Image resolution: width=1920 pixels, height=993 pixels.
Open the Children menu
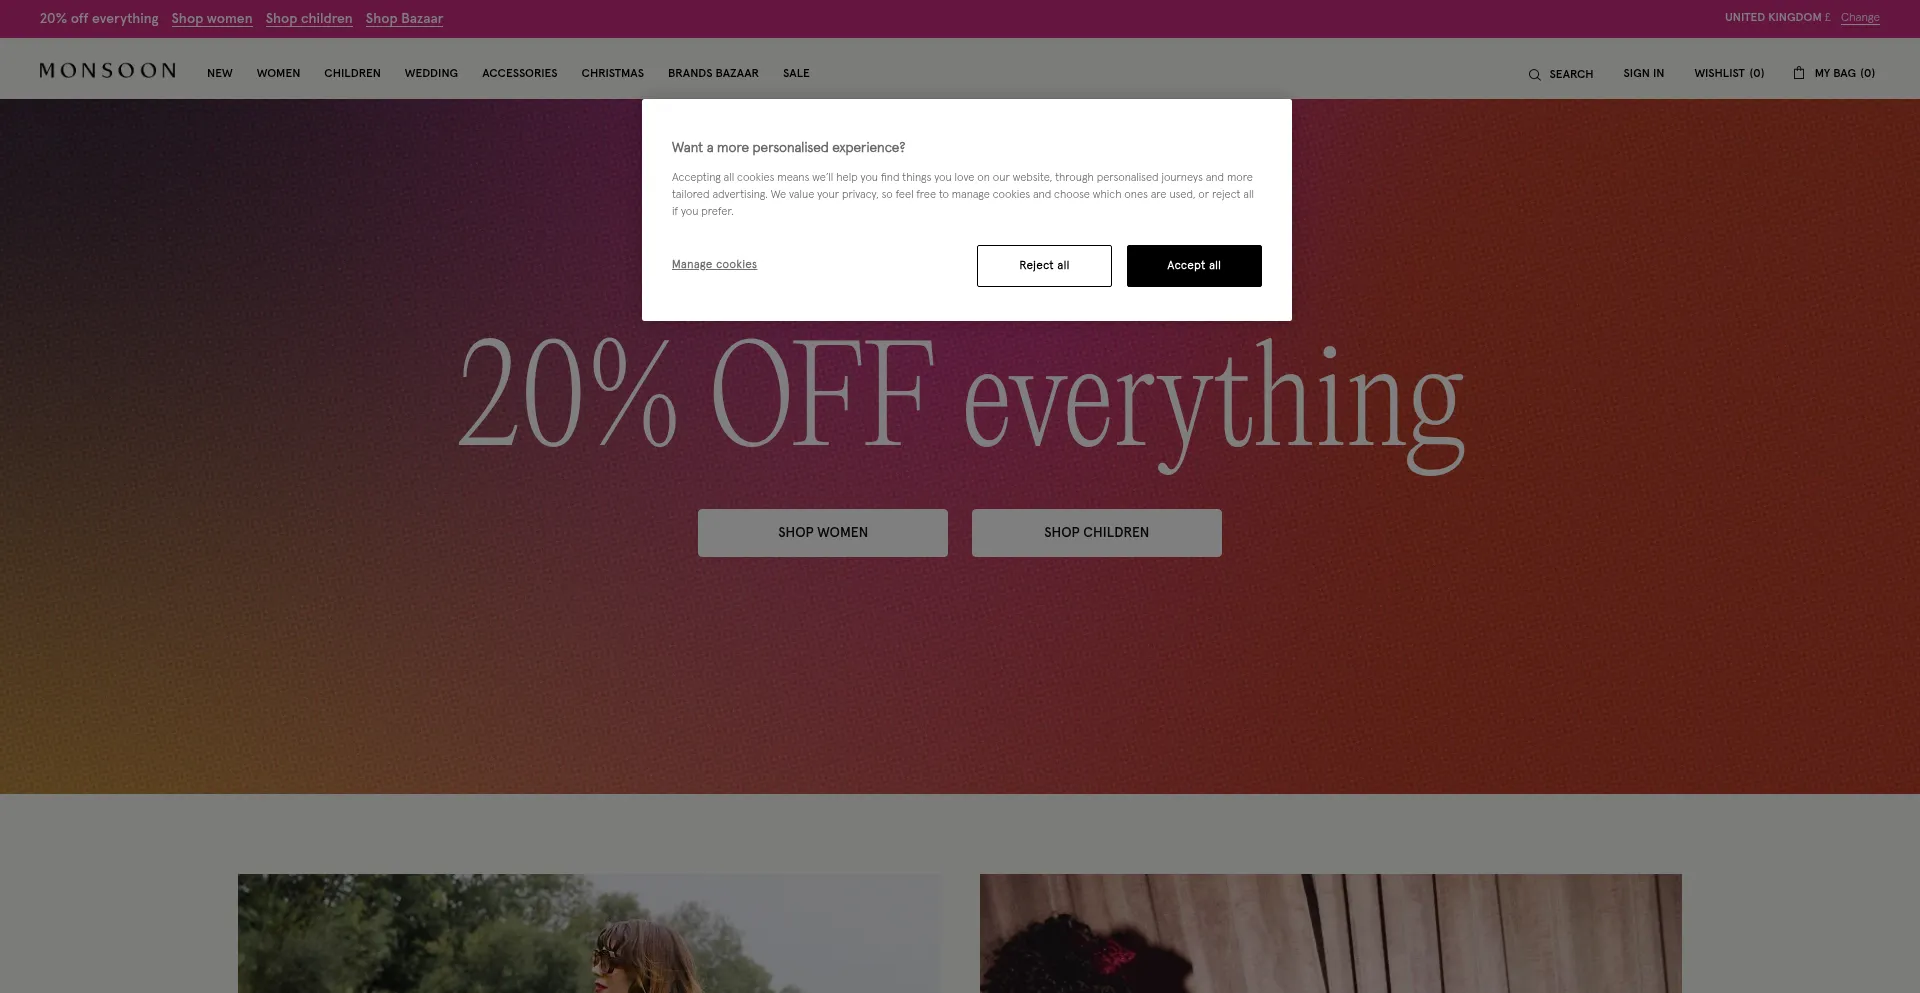(352, 74)
